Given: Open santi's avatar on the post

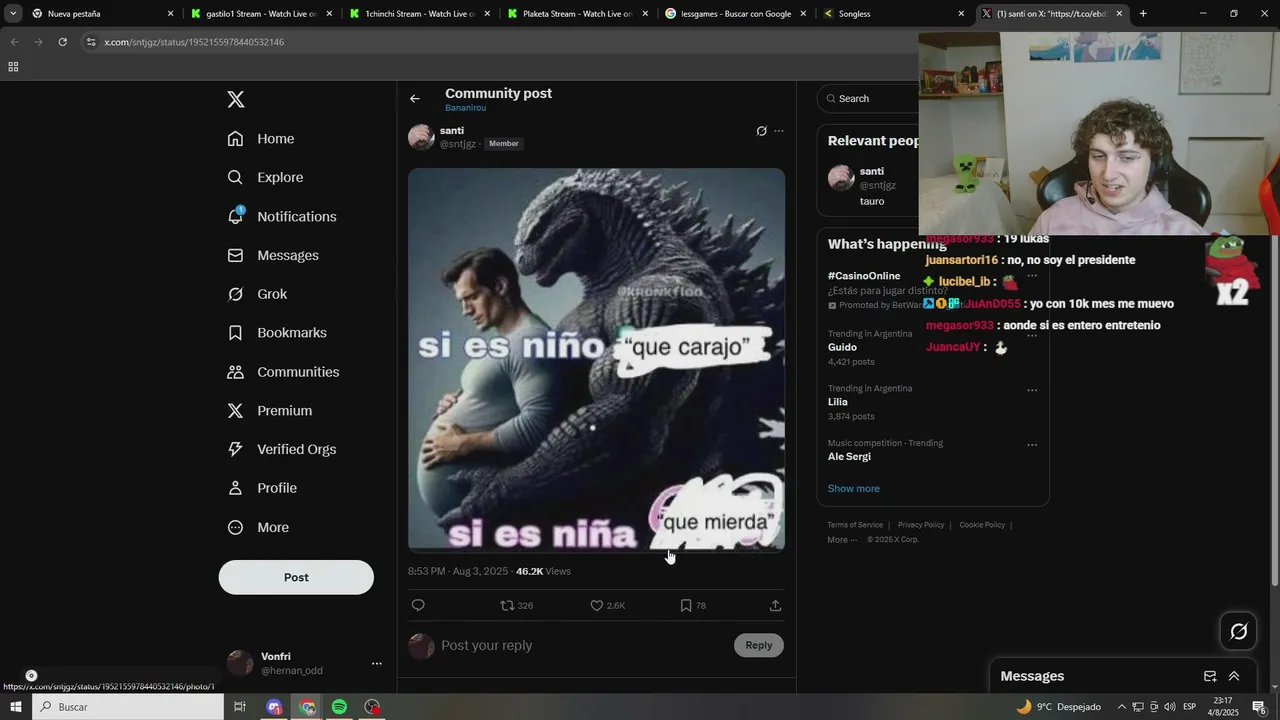Looking at the screenshot, I should click(x=421, y=137).
